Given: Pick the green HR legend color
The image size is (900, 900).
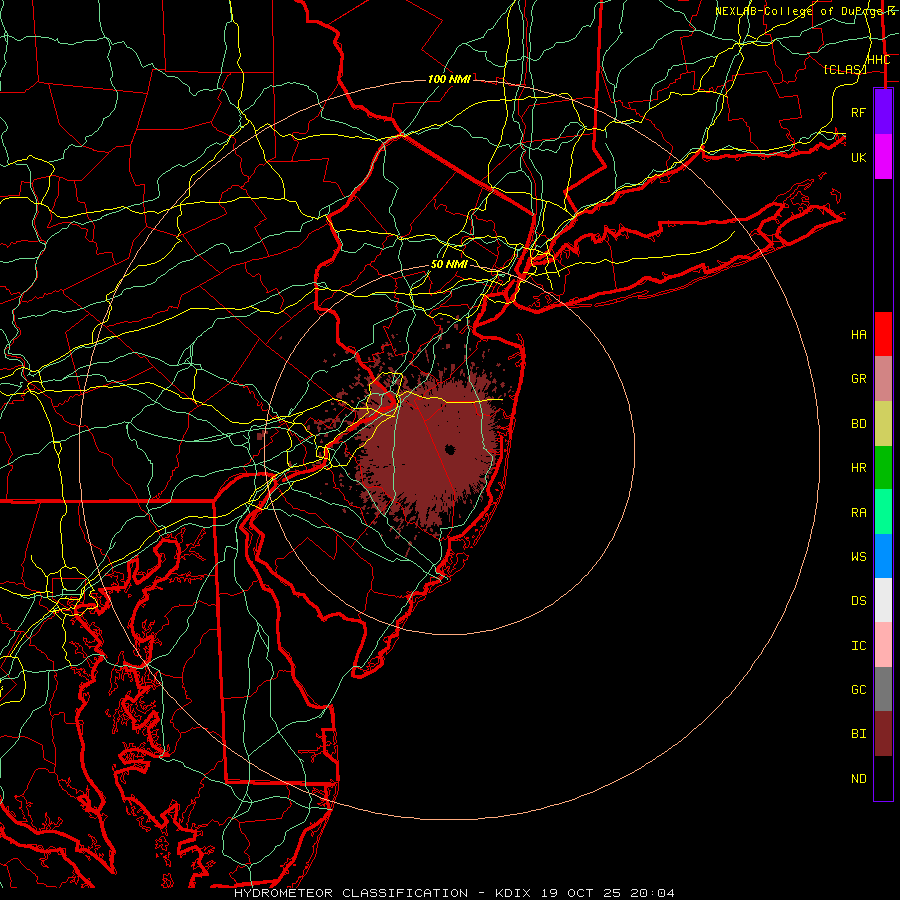Looking at the screenshot, I should pos(883,467).
